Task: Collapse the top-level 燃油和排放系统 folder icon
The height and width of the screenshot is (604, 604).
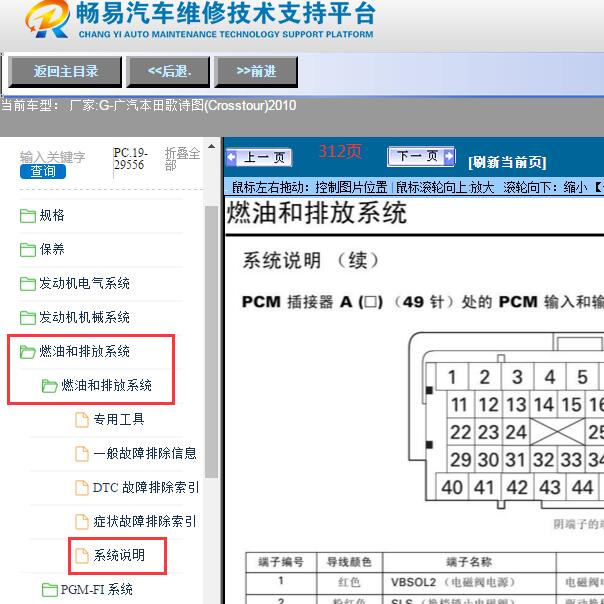Action: (28, 352)
